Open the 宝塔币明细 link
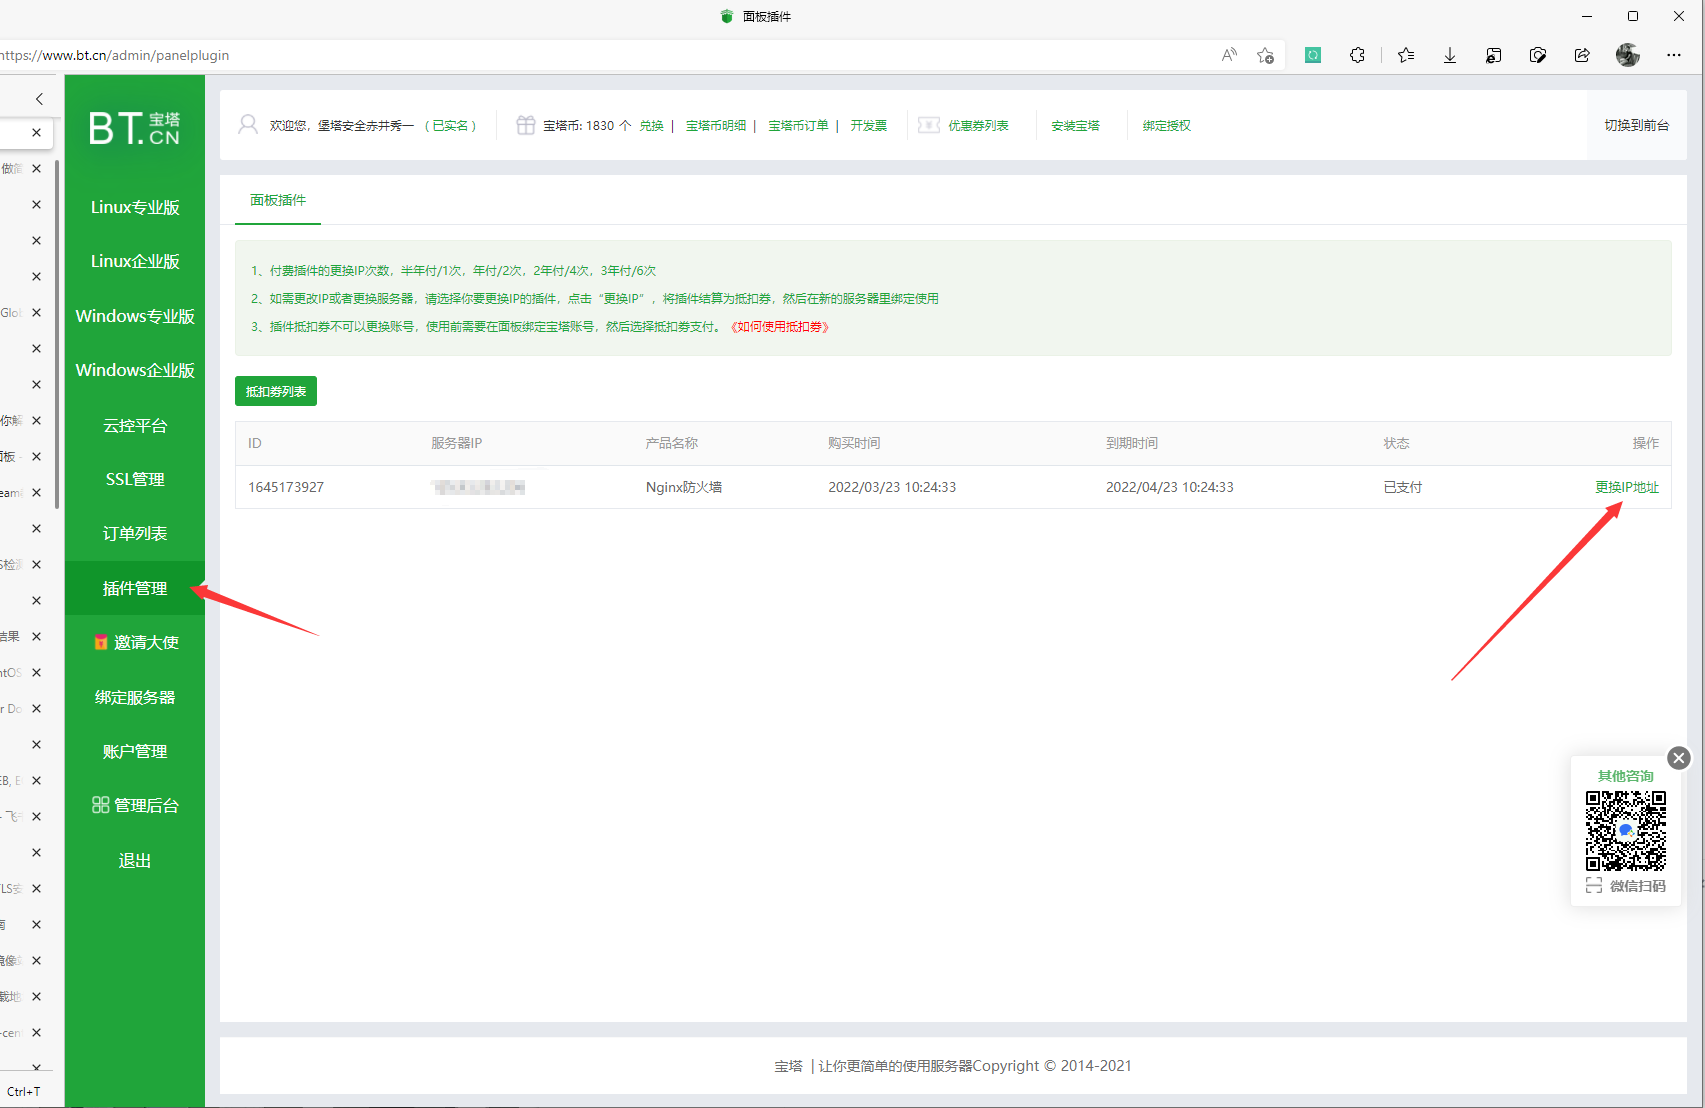The height and width of the screenshot is (1108, 1705). click(x=716, y=125)
